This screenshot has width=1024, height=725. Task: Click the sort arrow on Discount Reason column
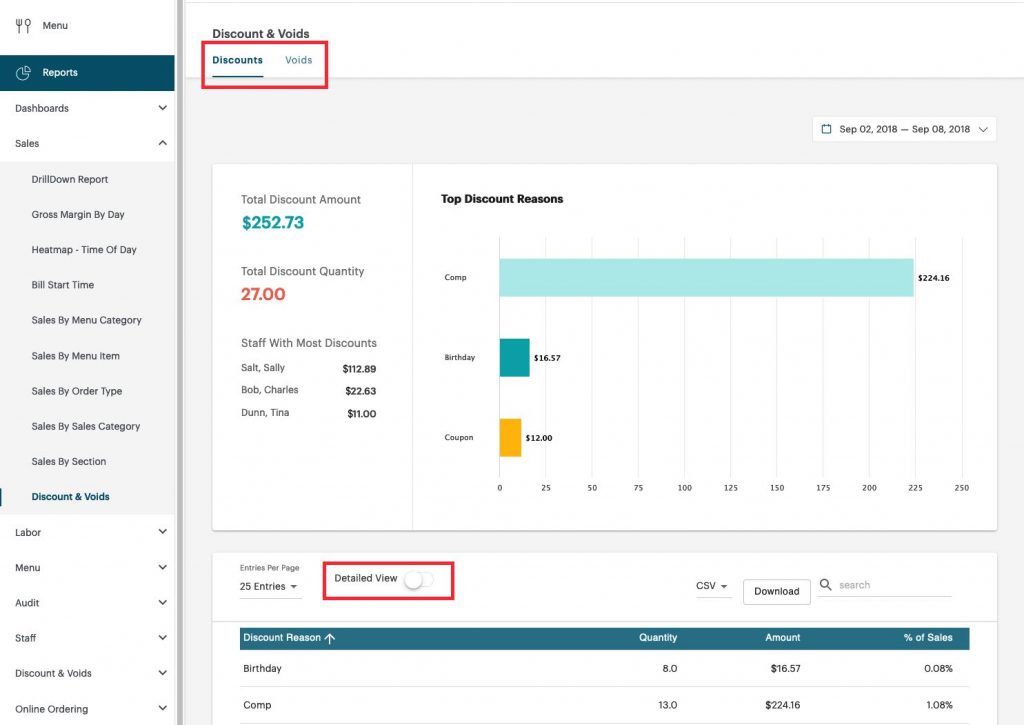(328, 638)
